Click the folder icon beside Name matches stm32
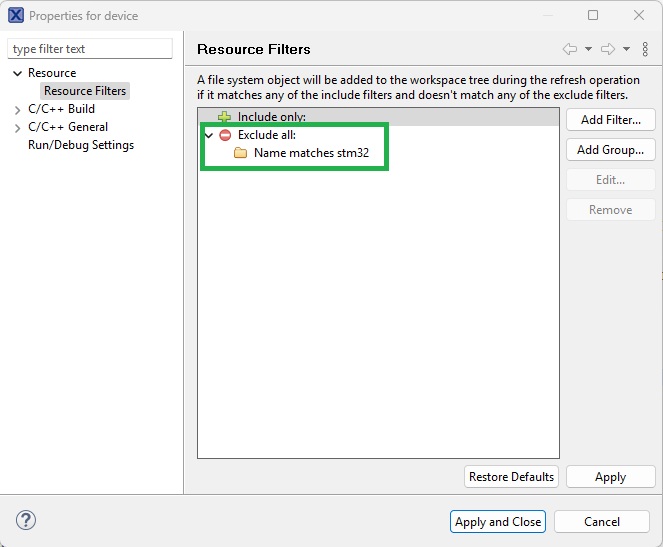The height and width of the screenshot is (547, 663). (x=240, y=153)
